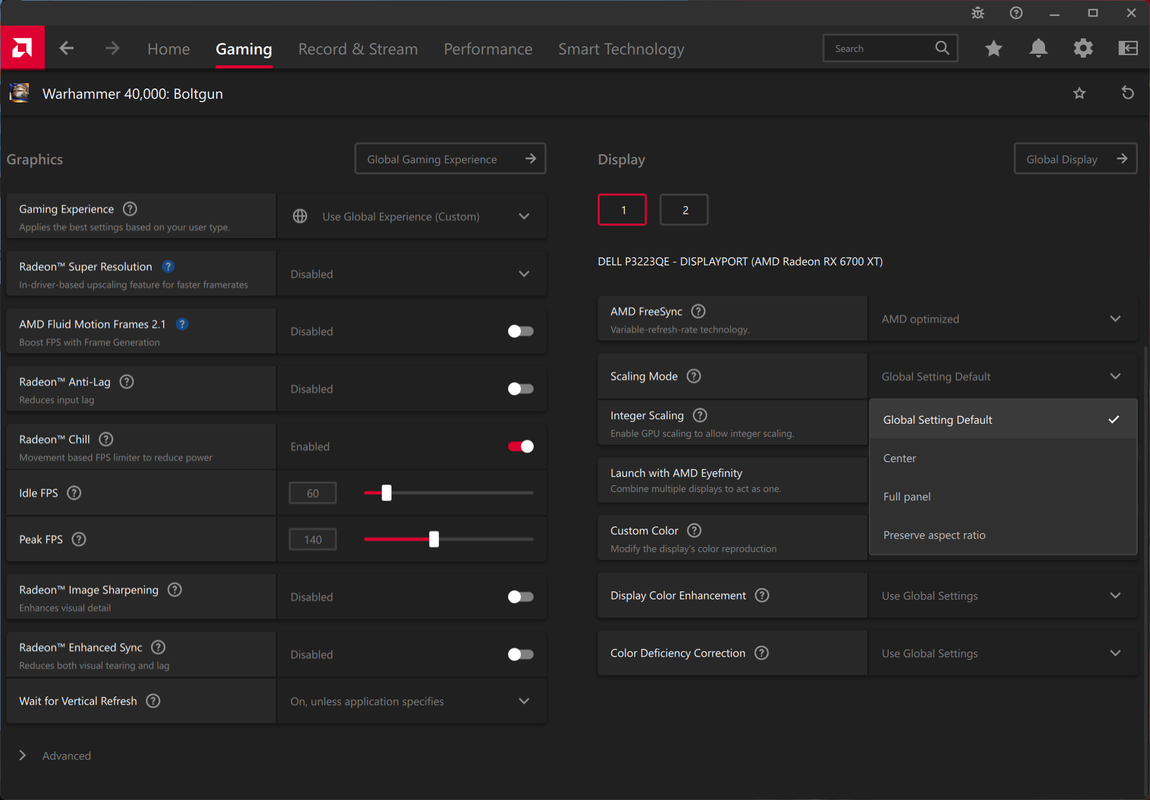The height and width of the screenshot is (800, 1150).
Task: Show help for Idle FPS
Action: point(74,493)
